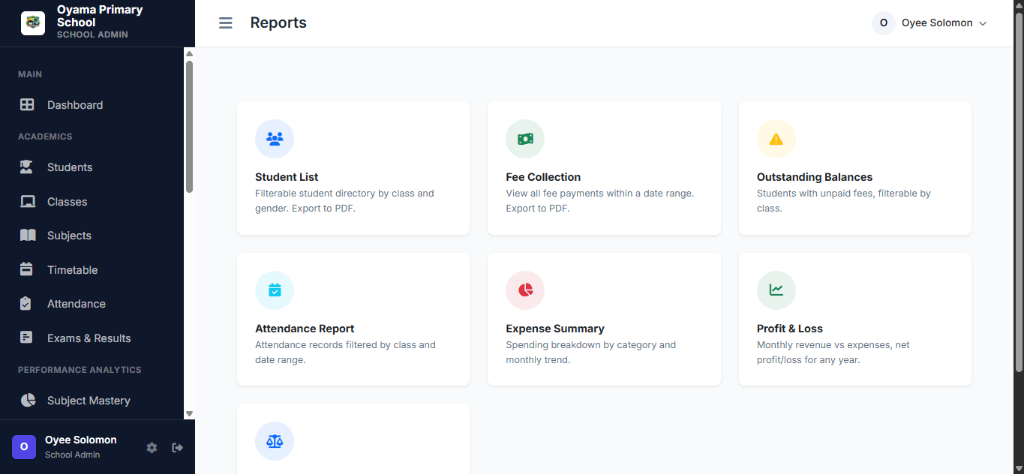
Task: Open settings via the sidebar gear icon
Action: pyautogui.click(x=152, y=447)
